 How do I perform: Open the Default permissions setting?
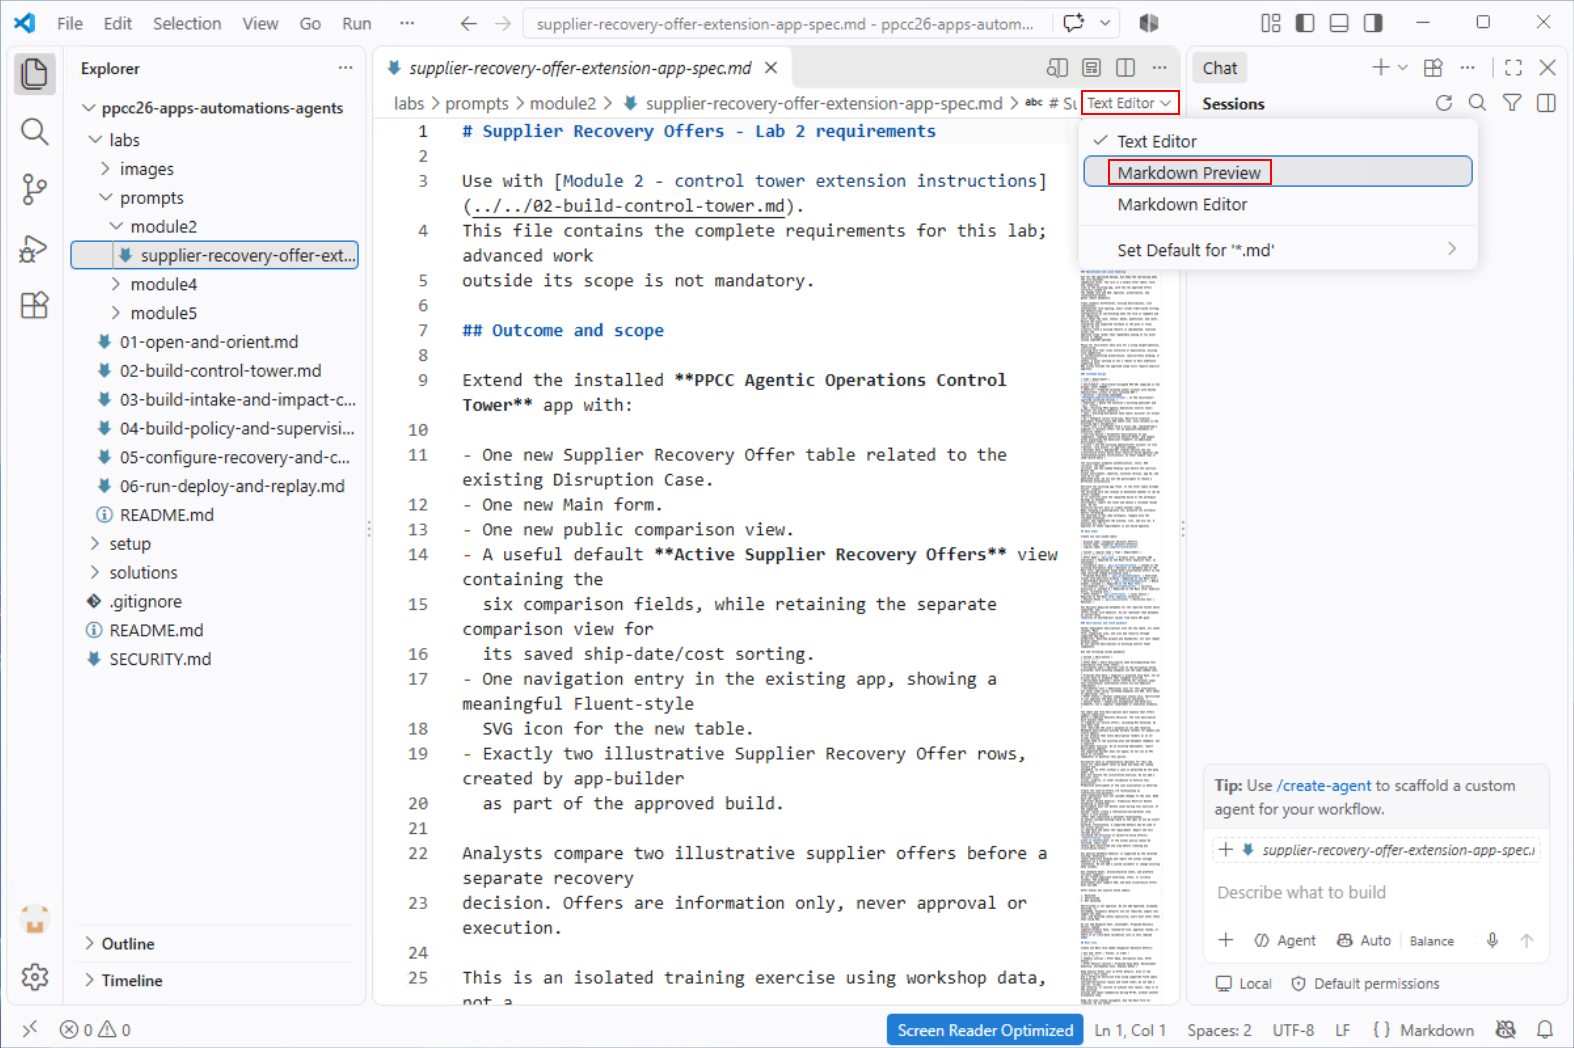(x=1365, y=984)
